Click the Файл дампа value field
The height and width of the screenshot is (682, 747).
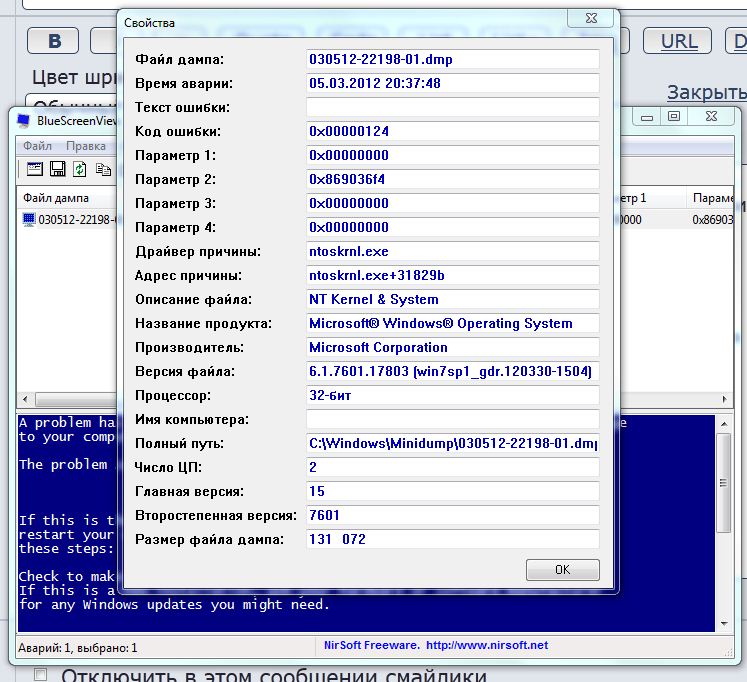point(453,60)
